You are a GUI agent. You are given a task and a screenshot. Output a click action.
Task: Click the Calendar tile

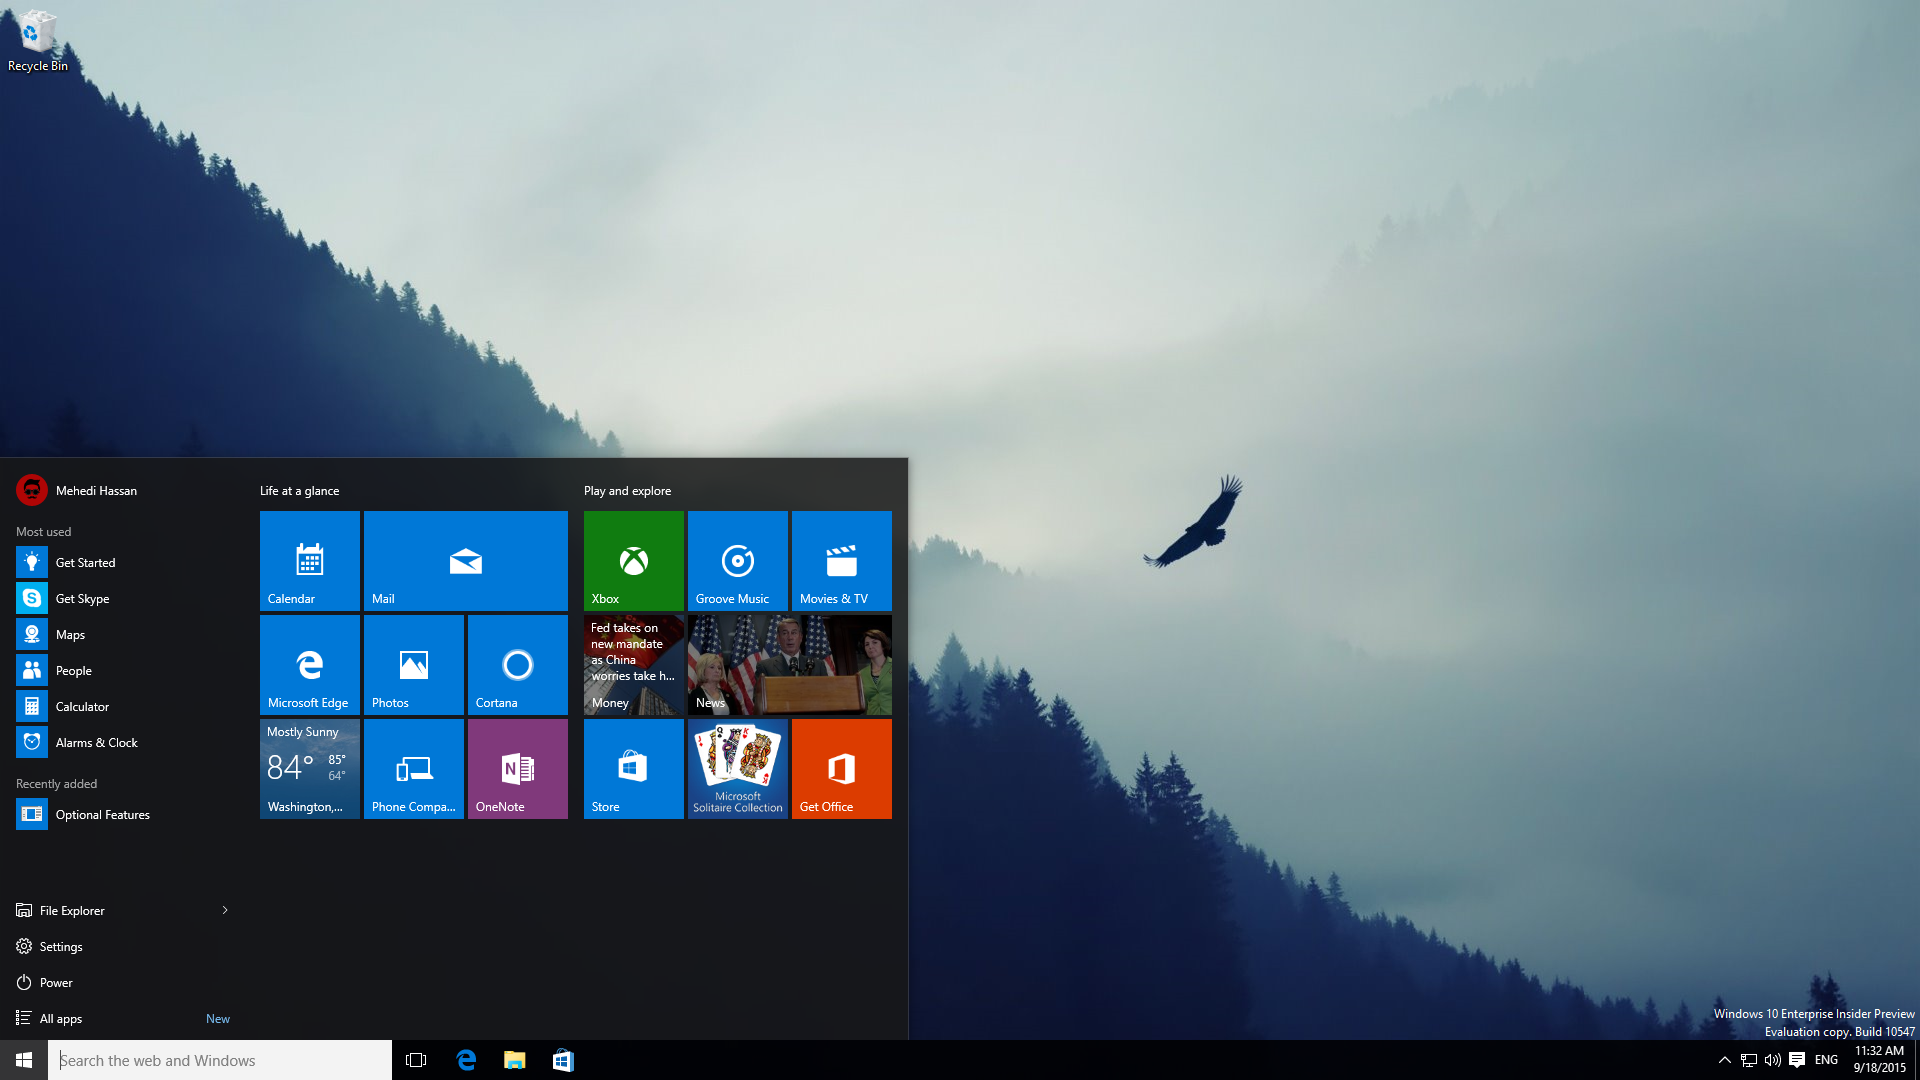point(310,560)
